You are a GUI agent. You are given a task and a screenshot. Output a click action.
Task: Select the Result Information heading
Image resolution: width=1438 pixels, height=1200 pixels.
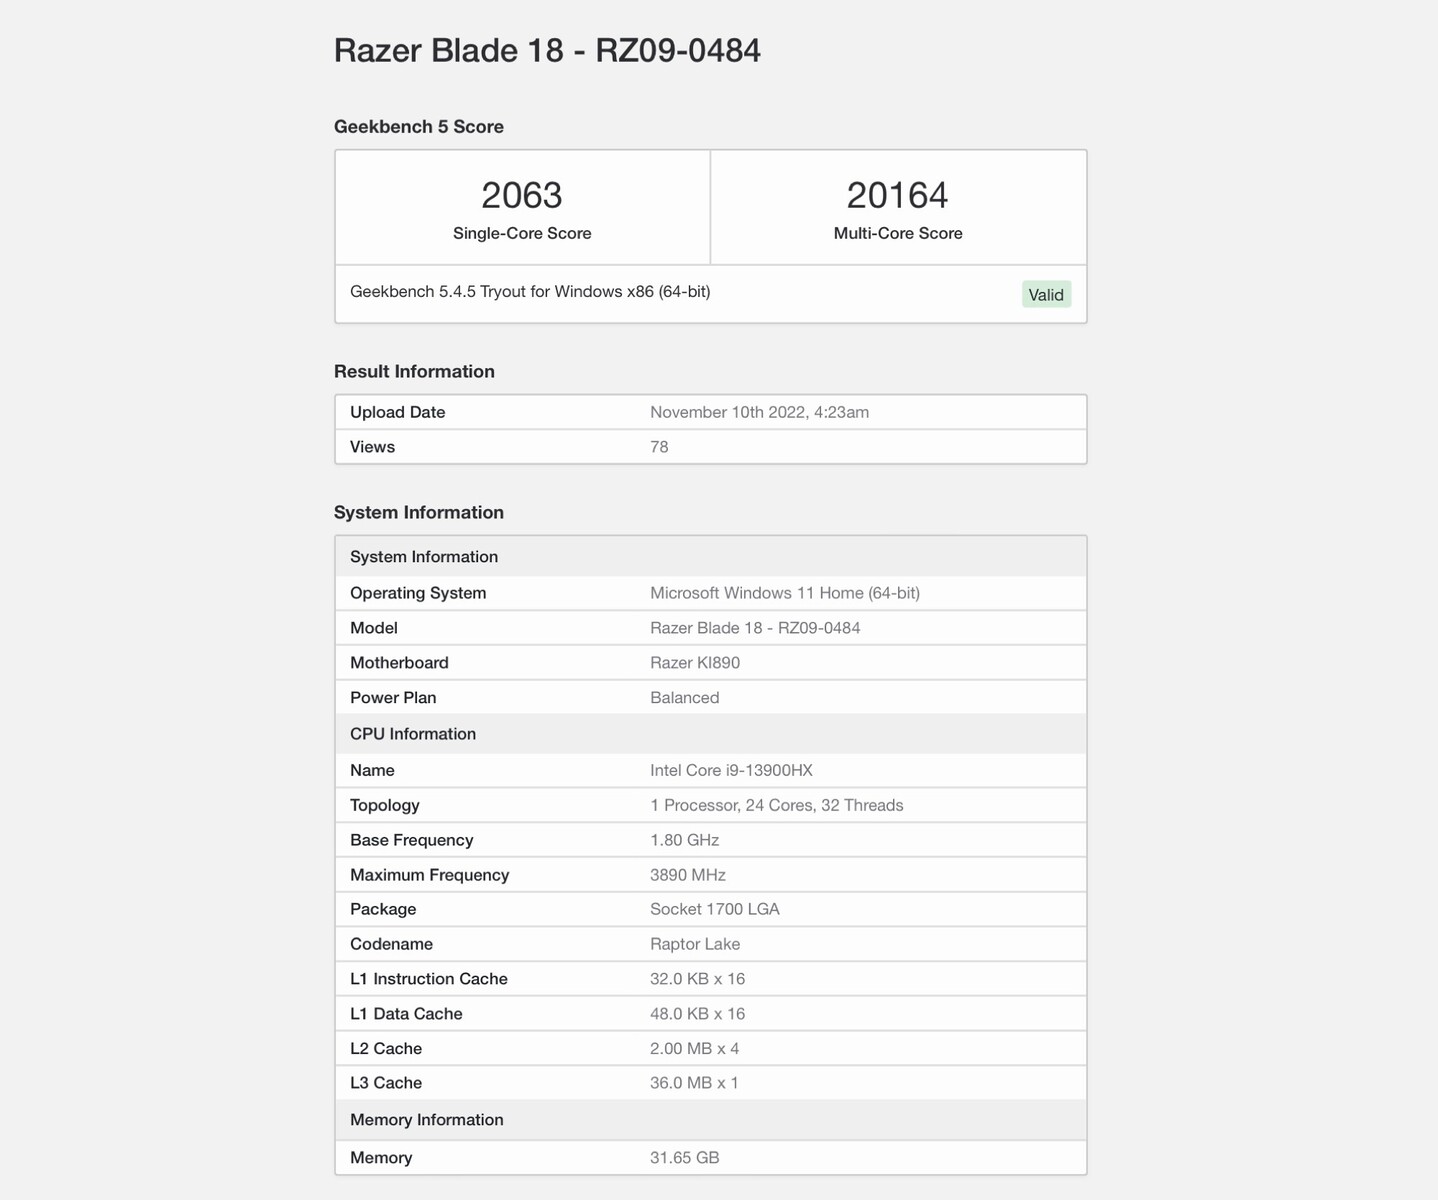tap(414, 372)
